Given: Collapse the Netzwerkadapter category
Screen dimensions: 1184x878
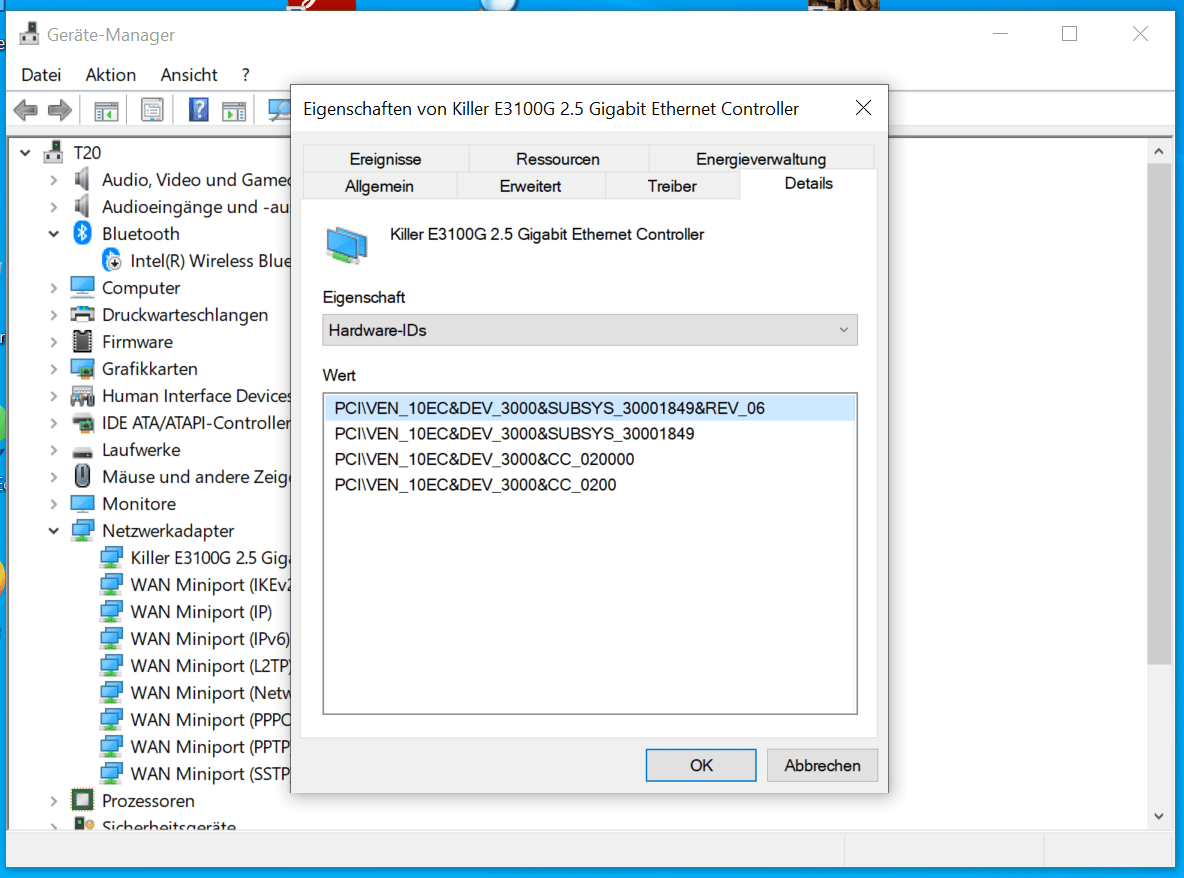Looking at the screenshot, I should 54,531.
